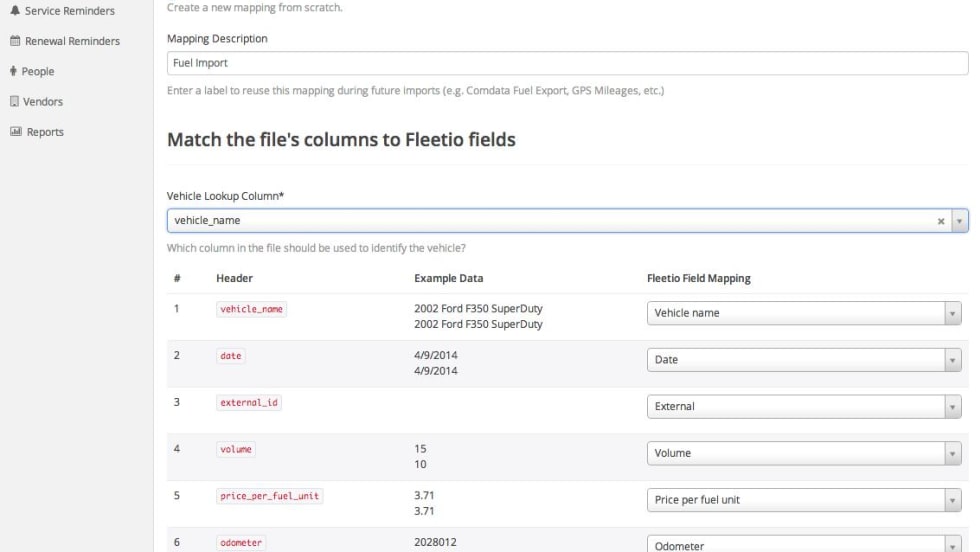The width and height of the screenshot is (980, 552).
Task: Open the Volume field mapping dropdown
Action: click(x=804, y=453)
